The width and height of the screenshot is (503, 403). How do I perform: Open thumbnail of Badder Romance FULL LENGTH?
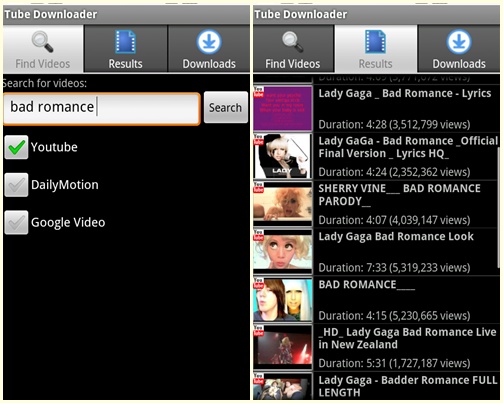coord(283,387)
